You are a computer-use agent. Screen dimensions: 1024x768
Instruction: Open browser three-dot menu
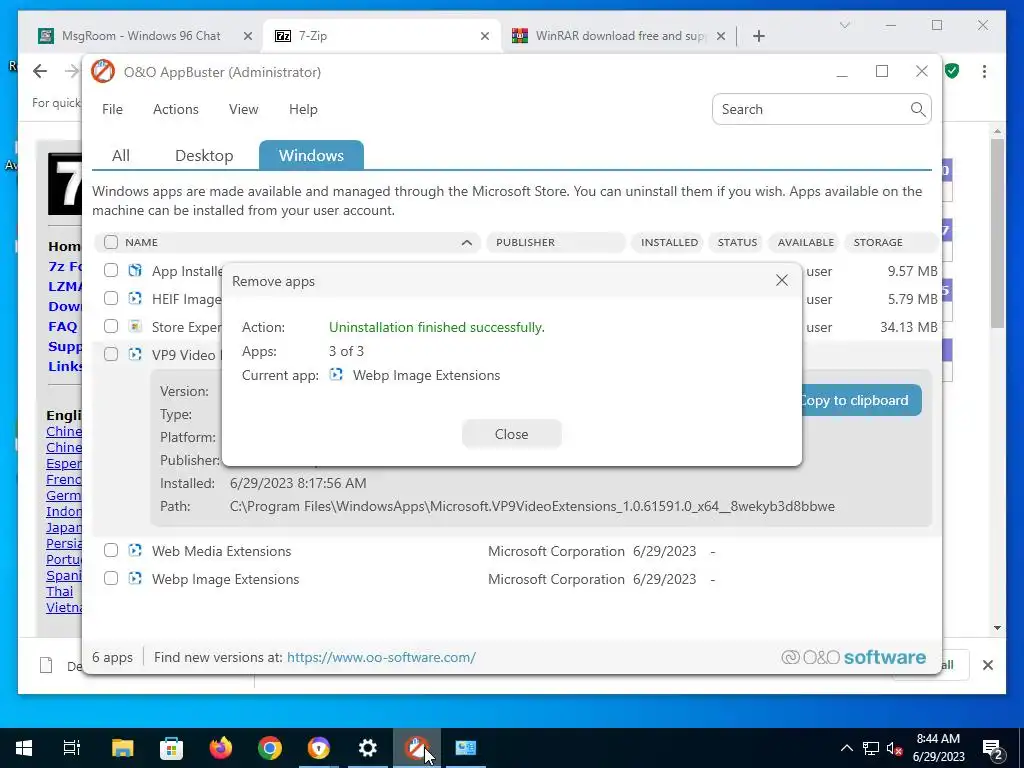(984, 71)
